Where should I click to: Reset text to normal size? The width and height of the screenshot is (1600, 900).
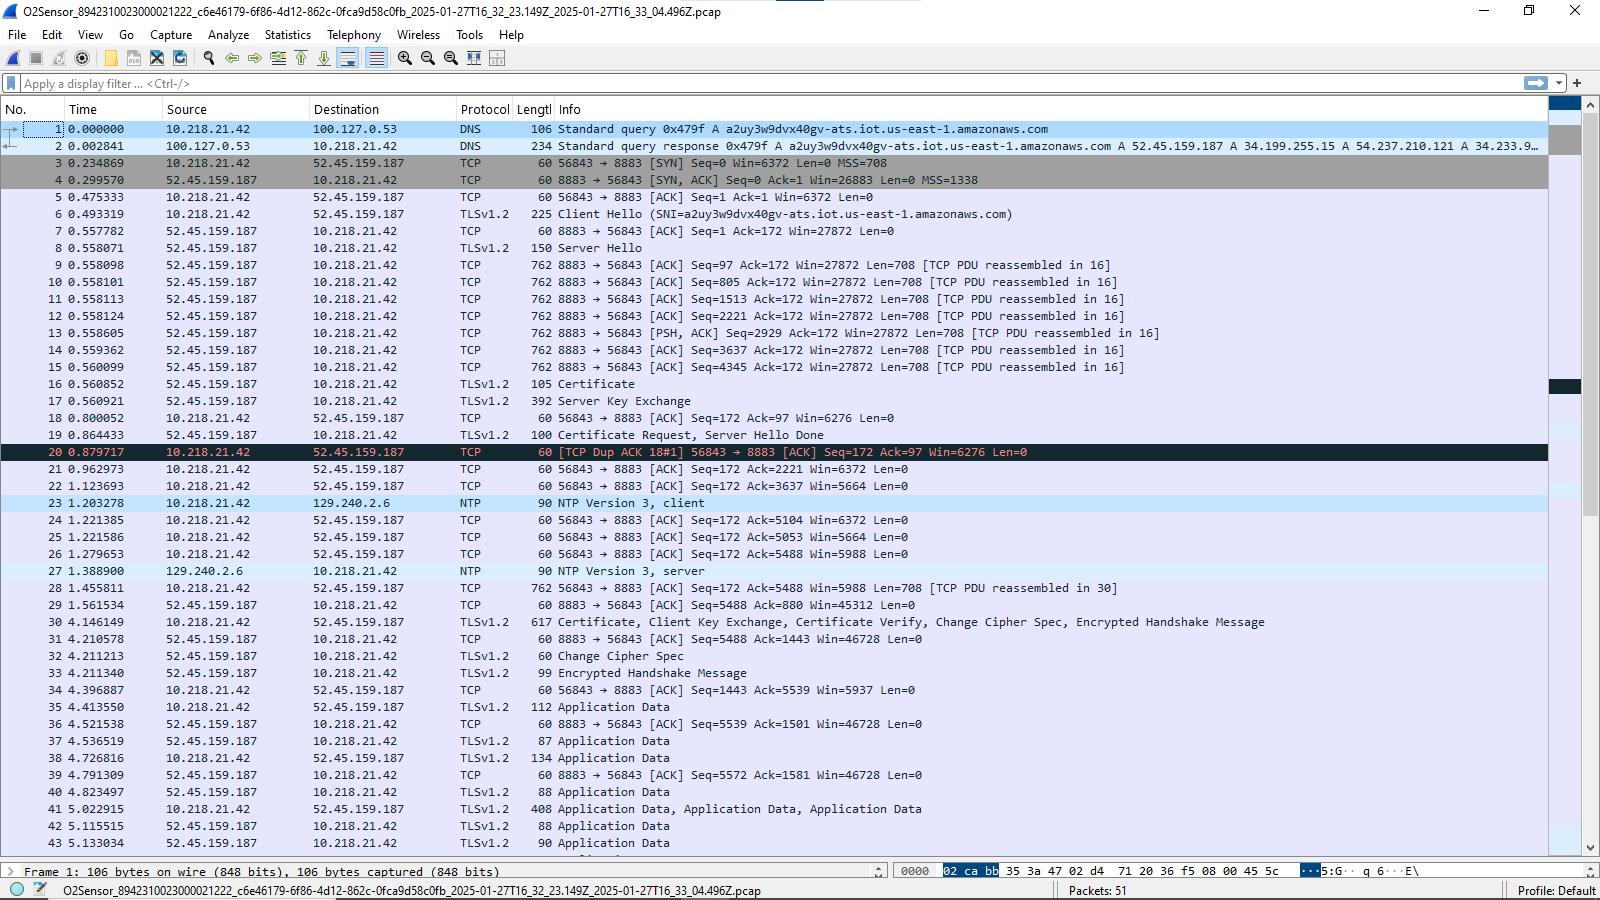(x=451, y=58)
